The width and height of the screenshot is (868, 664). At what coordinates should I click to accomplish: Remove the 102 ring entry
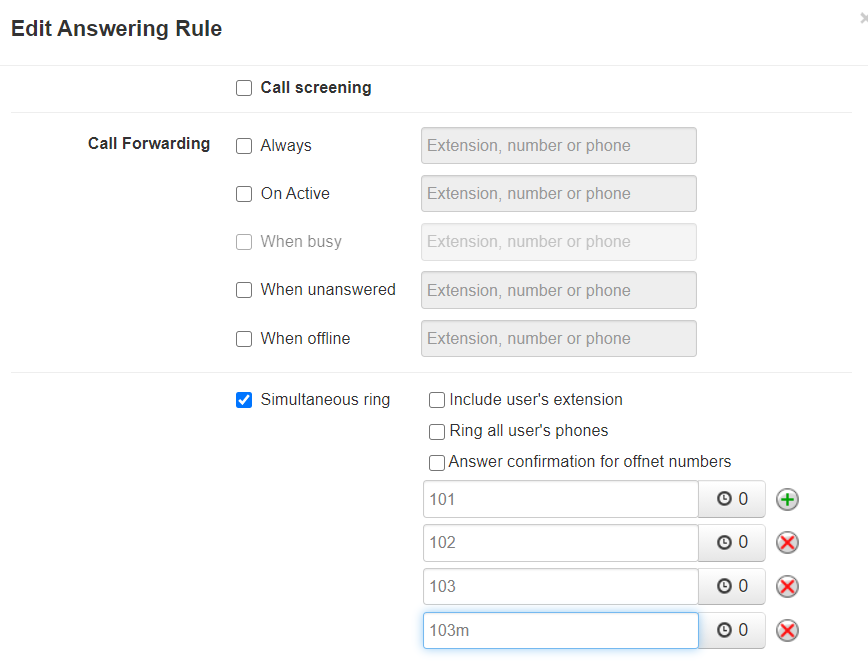click(x=788, y=543)
